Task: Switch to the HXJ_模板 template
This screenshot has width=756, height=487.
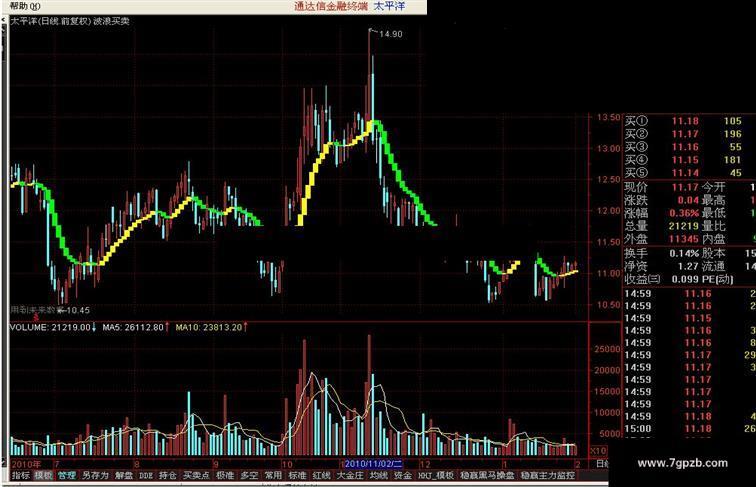Action: [436, 475]
